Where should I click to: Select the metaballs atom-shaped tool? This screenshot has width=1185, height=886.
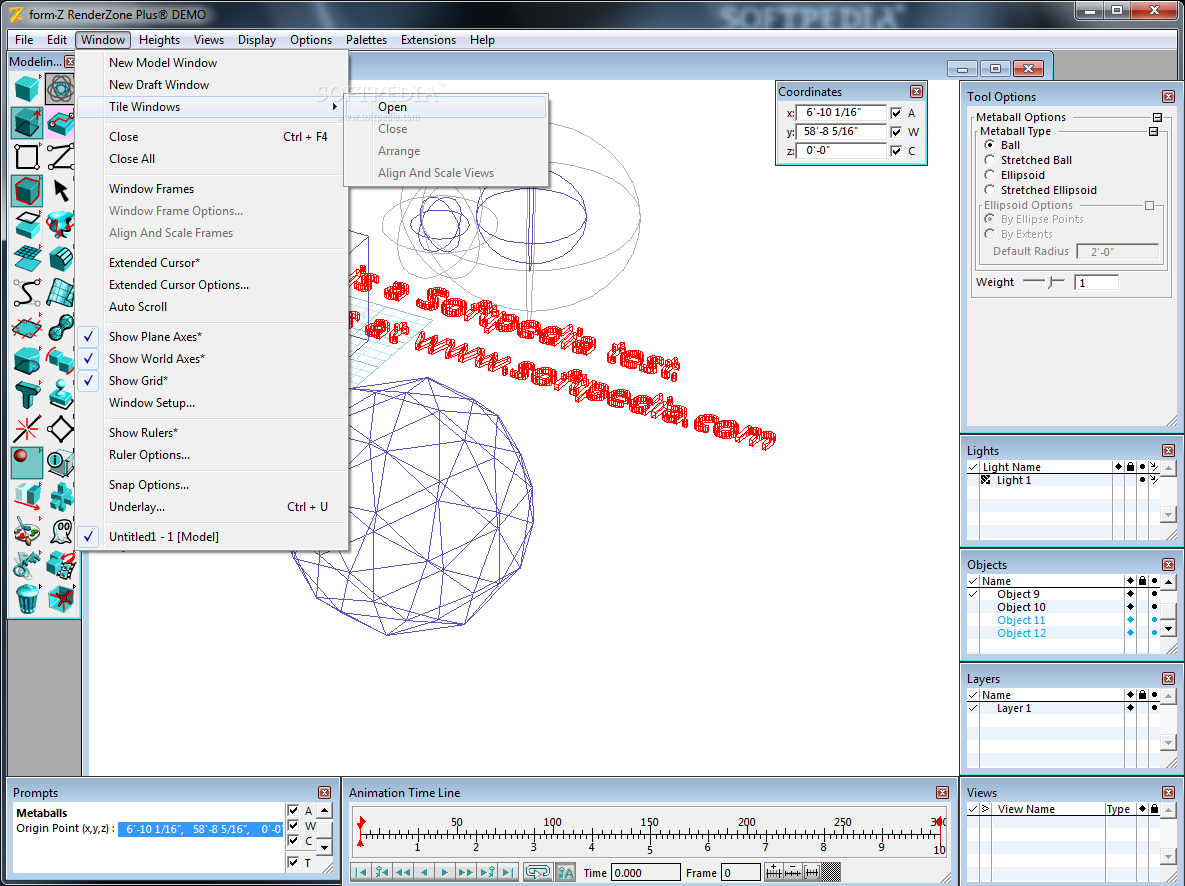[60, 89]
